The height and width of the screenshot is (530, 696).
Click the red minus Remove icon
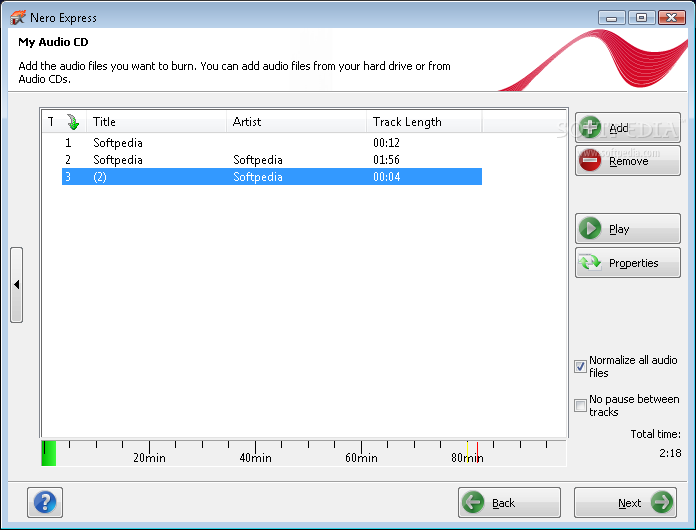592,161
